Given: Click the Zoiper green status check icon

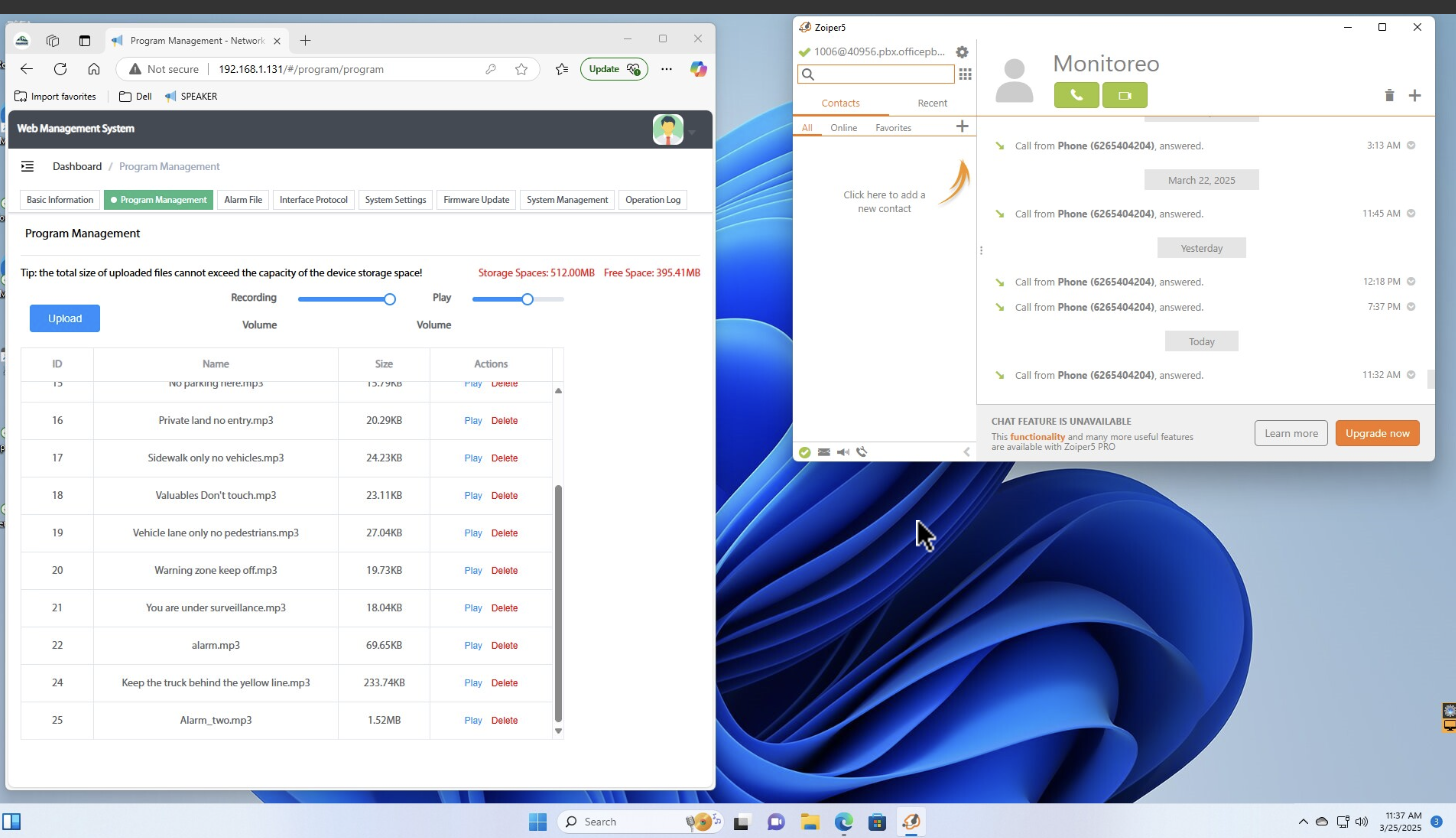Looking at the screenshot, I should [805, 452].
